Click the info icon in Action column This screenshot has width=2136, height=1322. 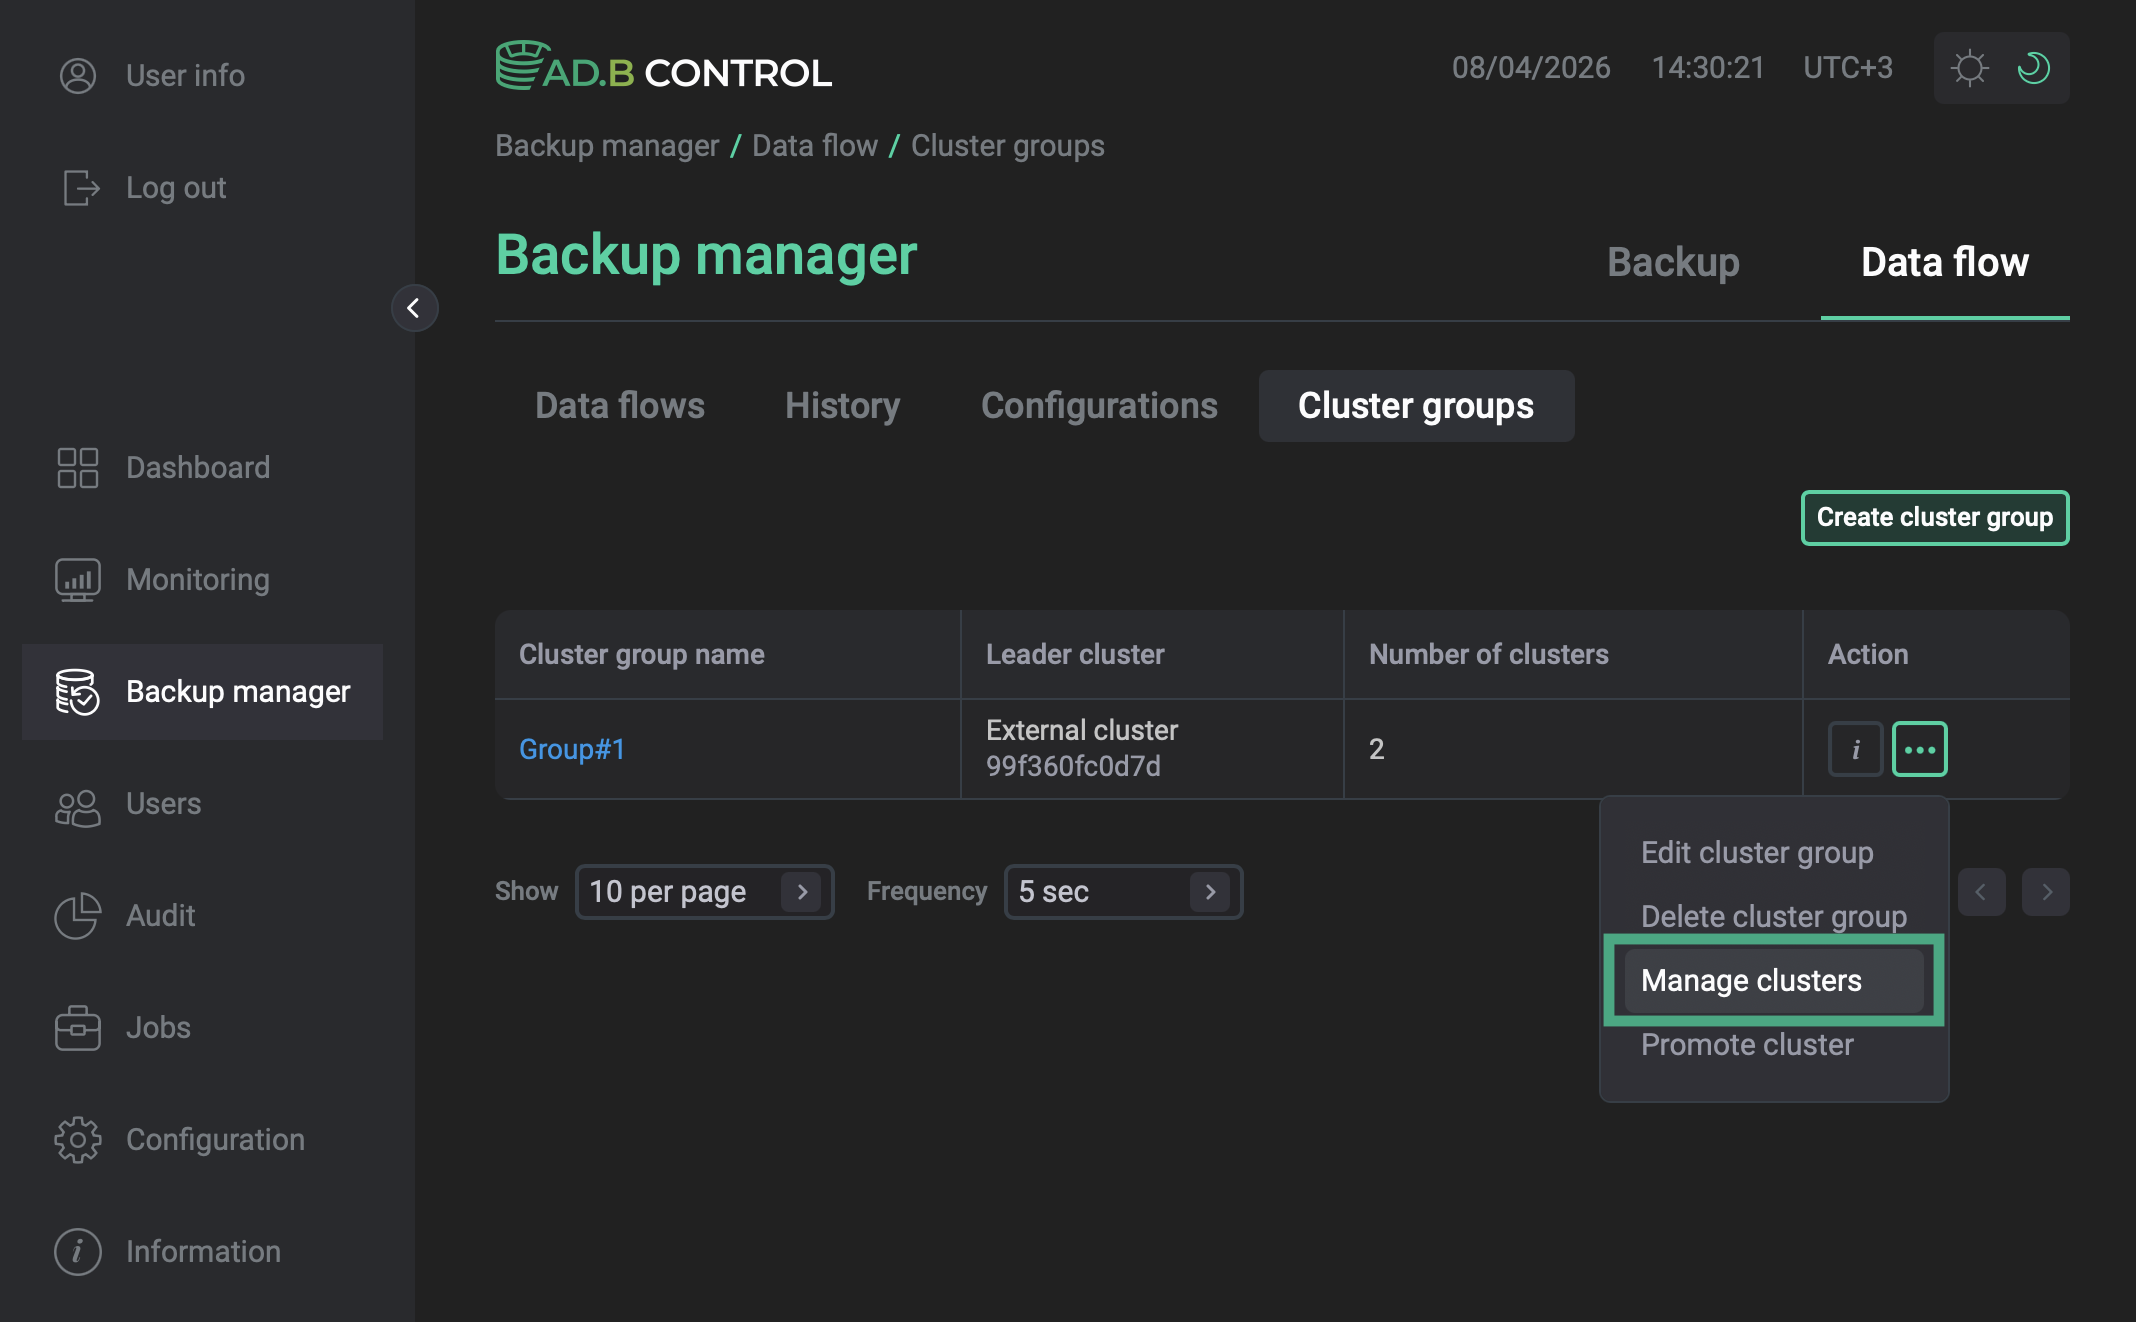click(x=1855, y=749)
